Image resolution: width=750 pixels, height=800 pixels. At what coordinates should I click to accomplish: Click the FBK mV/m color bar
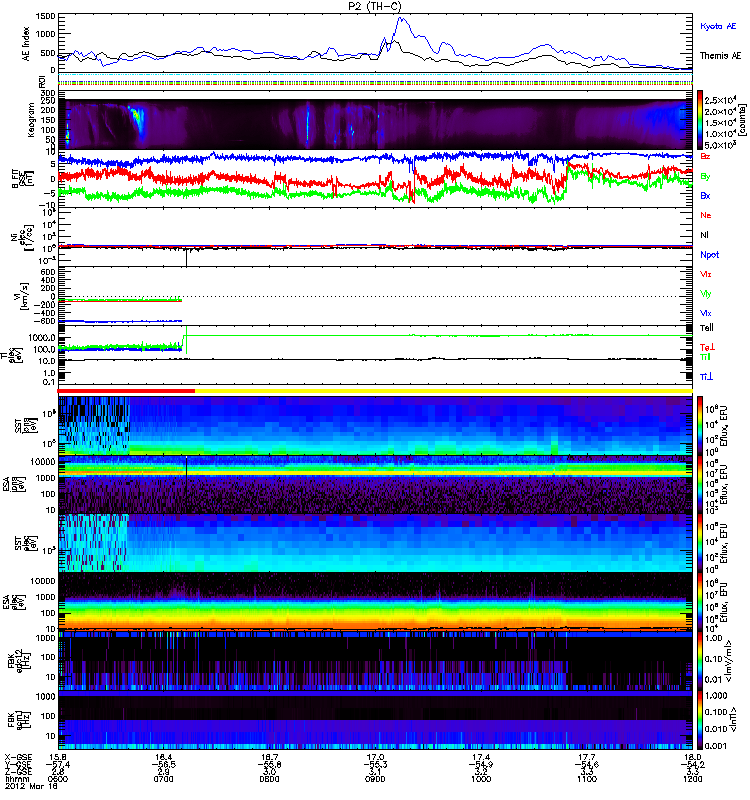coord(701,661)
